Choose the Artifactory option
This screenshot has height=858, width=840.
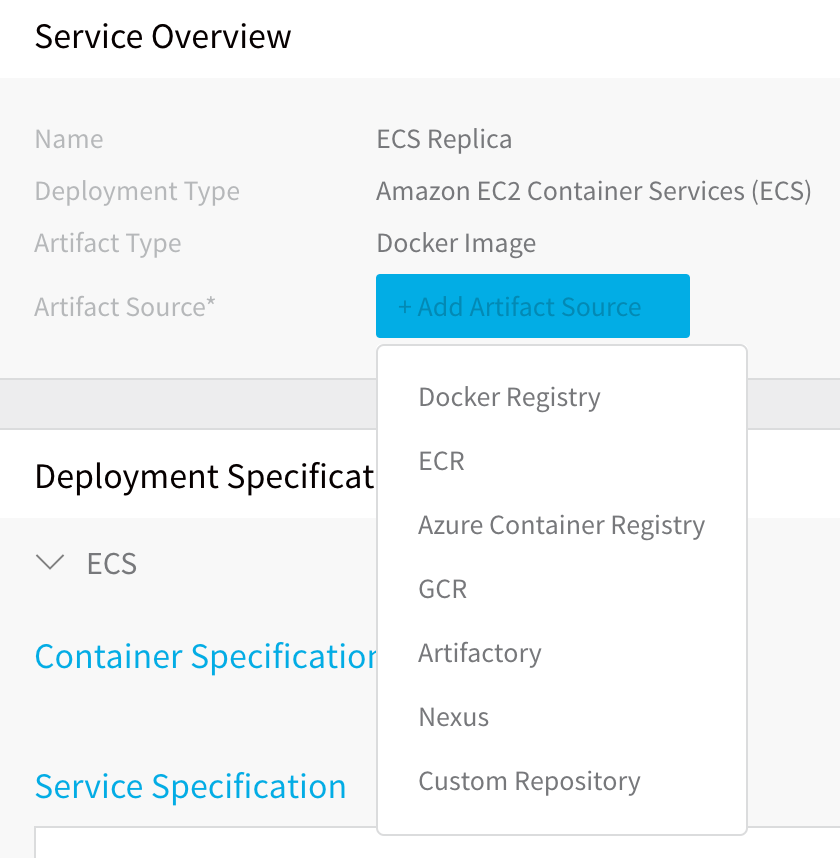coord(480,653)
